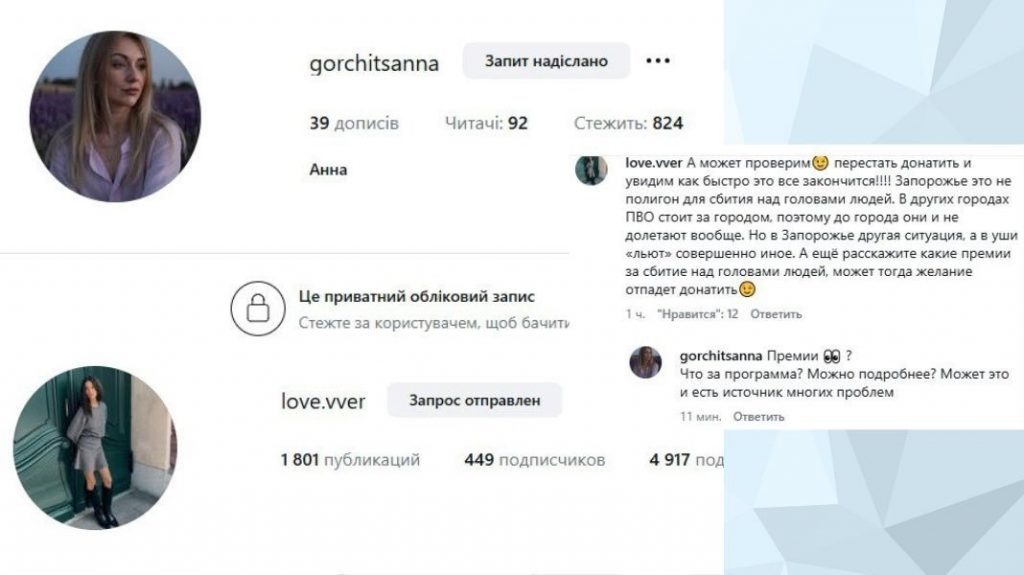Click the gorchitsanna username in the reply
The height and width of the screenshot is (575, 1024).
(x=721, y=356)
